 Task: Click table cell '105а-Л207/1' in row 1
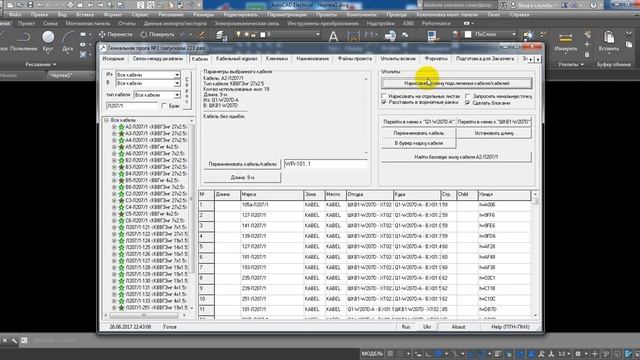pyautogui.click(x=272, y=205)
